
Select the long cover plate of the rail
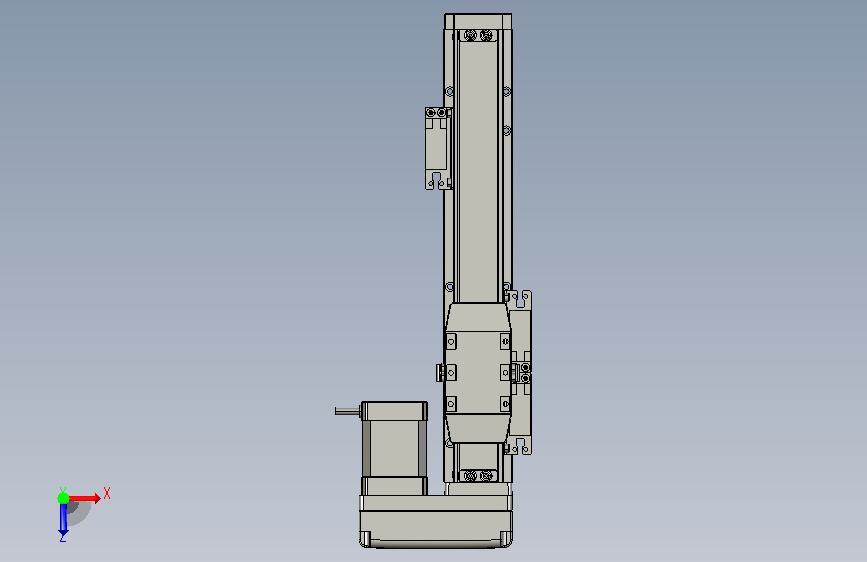pos(478,171)
